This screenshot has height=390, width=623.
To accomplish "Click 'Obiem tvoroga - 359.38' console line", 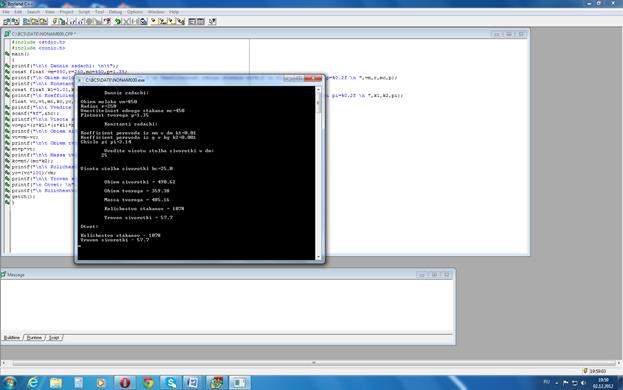I will (x=137, y=191).
